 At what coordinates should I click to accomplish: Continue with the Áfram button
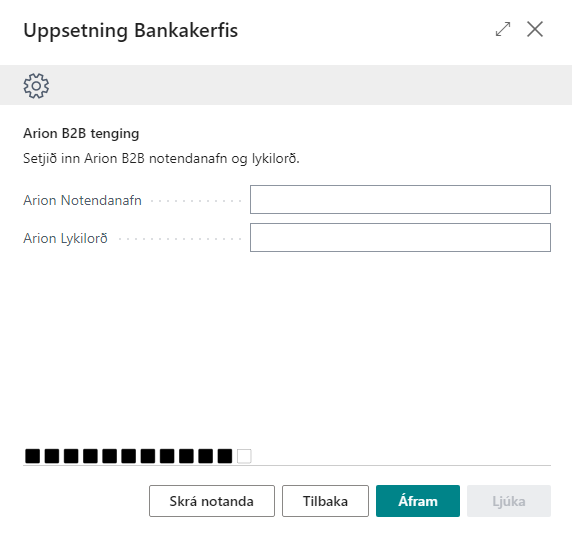click(x=418, y=501)
